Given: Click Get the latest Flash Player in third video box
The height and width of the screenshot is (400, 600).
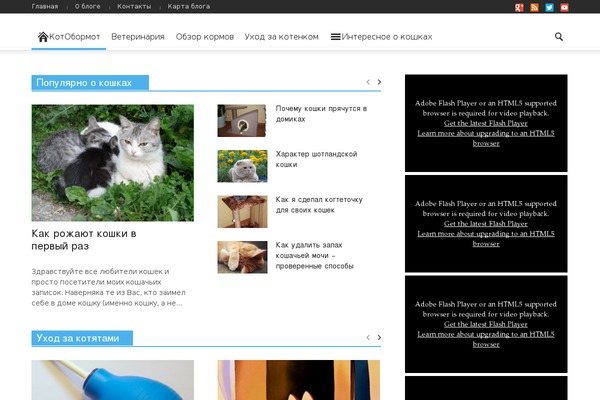Looking at the screenshot, I should click(486, 324).
